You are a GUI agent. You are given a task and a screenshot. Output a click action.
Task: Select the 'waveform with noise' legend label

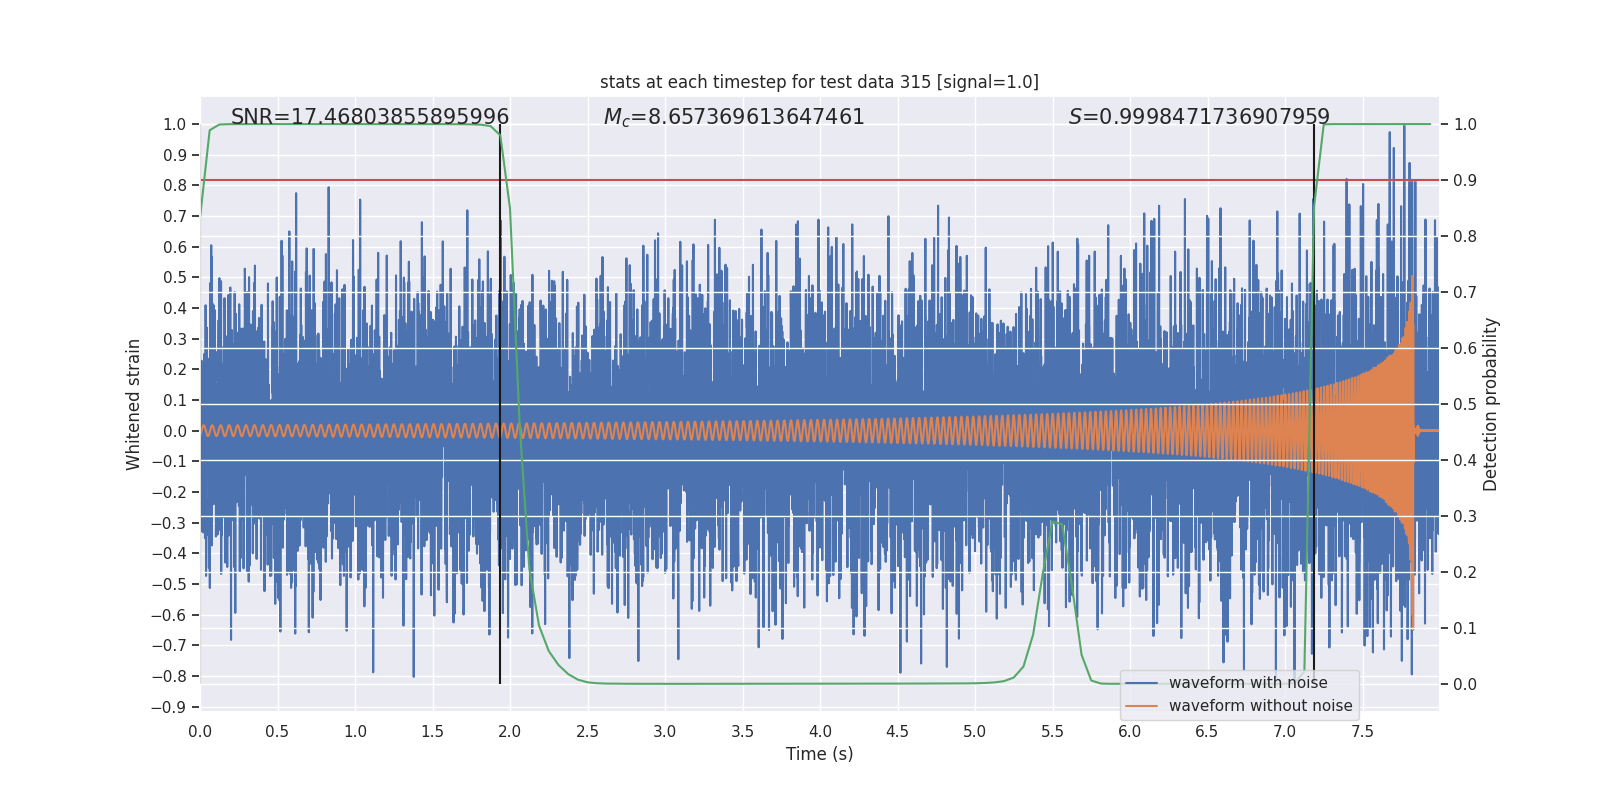(1248, 683)
